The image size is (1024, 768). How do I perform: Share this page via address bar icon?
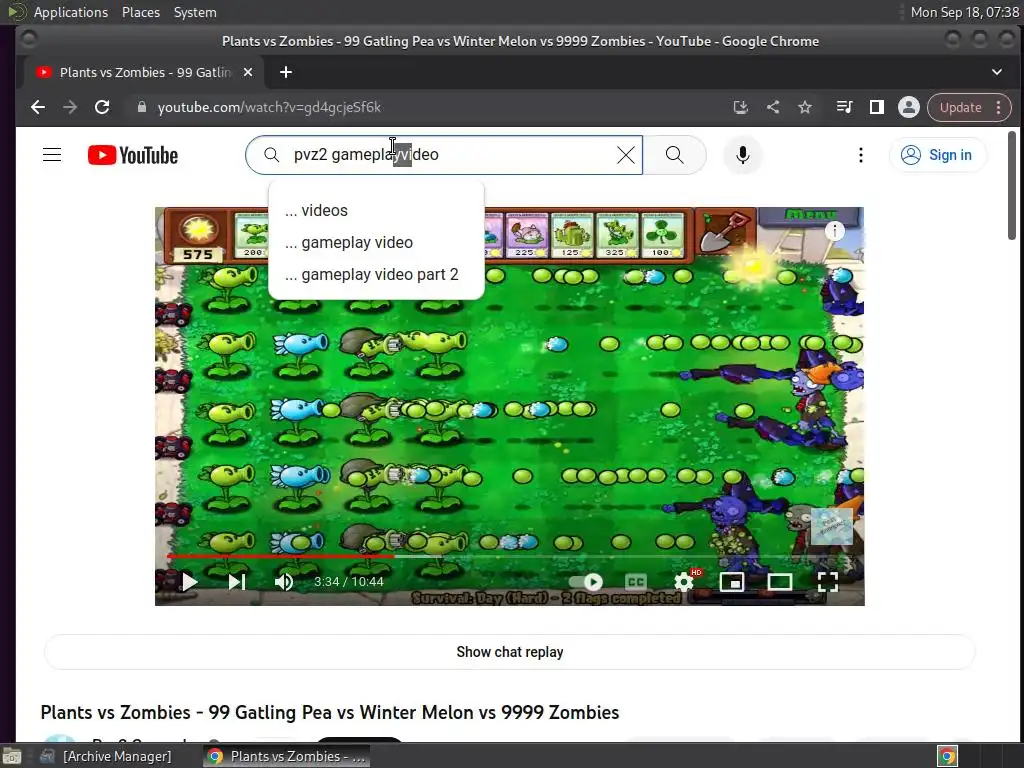[x=773, y=107]
